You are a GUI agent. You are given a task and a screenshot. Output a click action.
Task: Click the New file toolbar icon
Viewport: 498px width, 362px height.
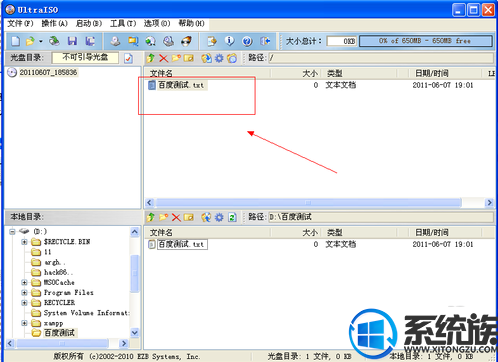click(x=16, y=41)
